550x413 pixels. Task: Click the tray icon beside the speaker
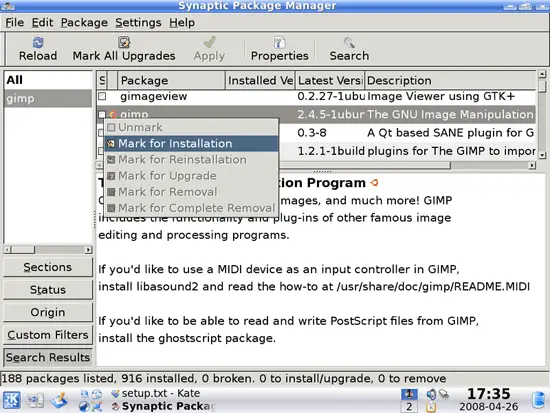(x=444, y=394)
